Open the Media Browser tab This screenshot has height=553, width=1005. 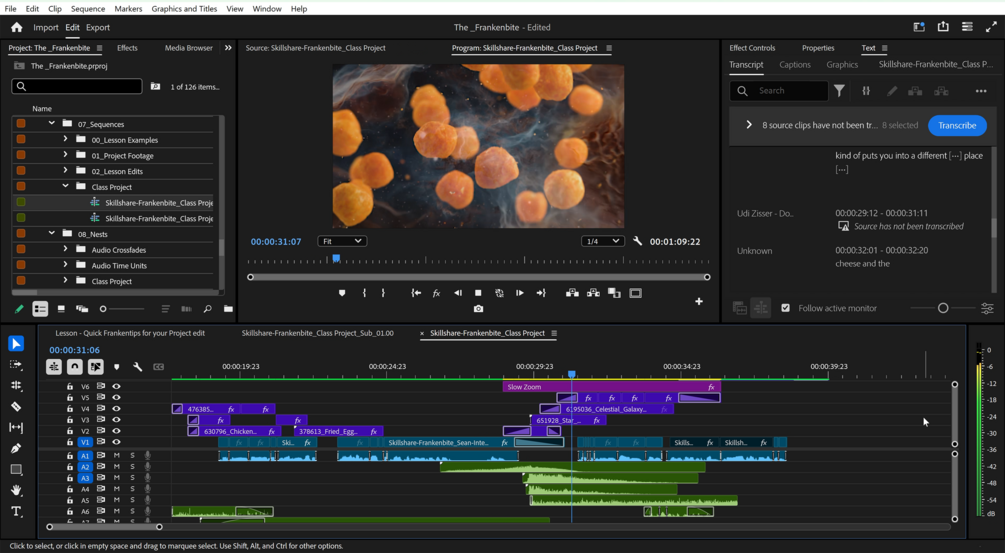188,48
